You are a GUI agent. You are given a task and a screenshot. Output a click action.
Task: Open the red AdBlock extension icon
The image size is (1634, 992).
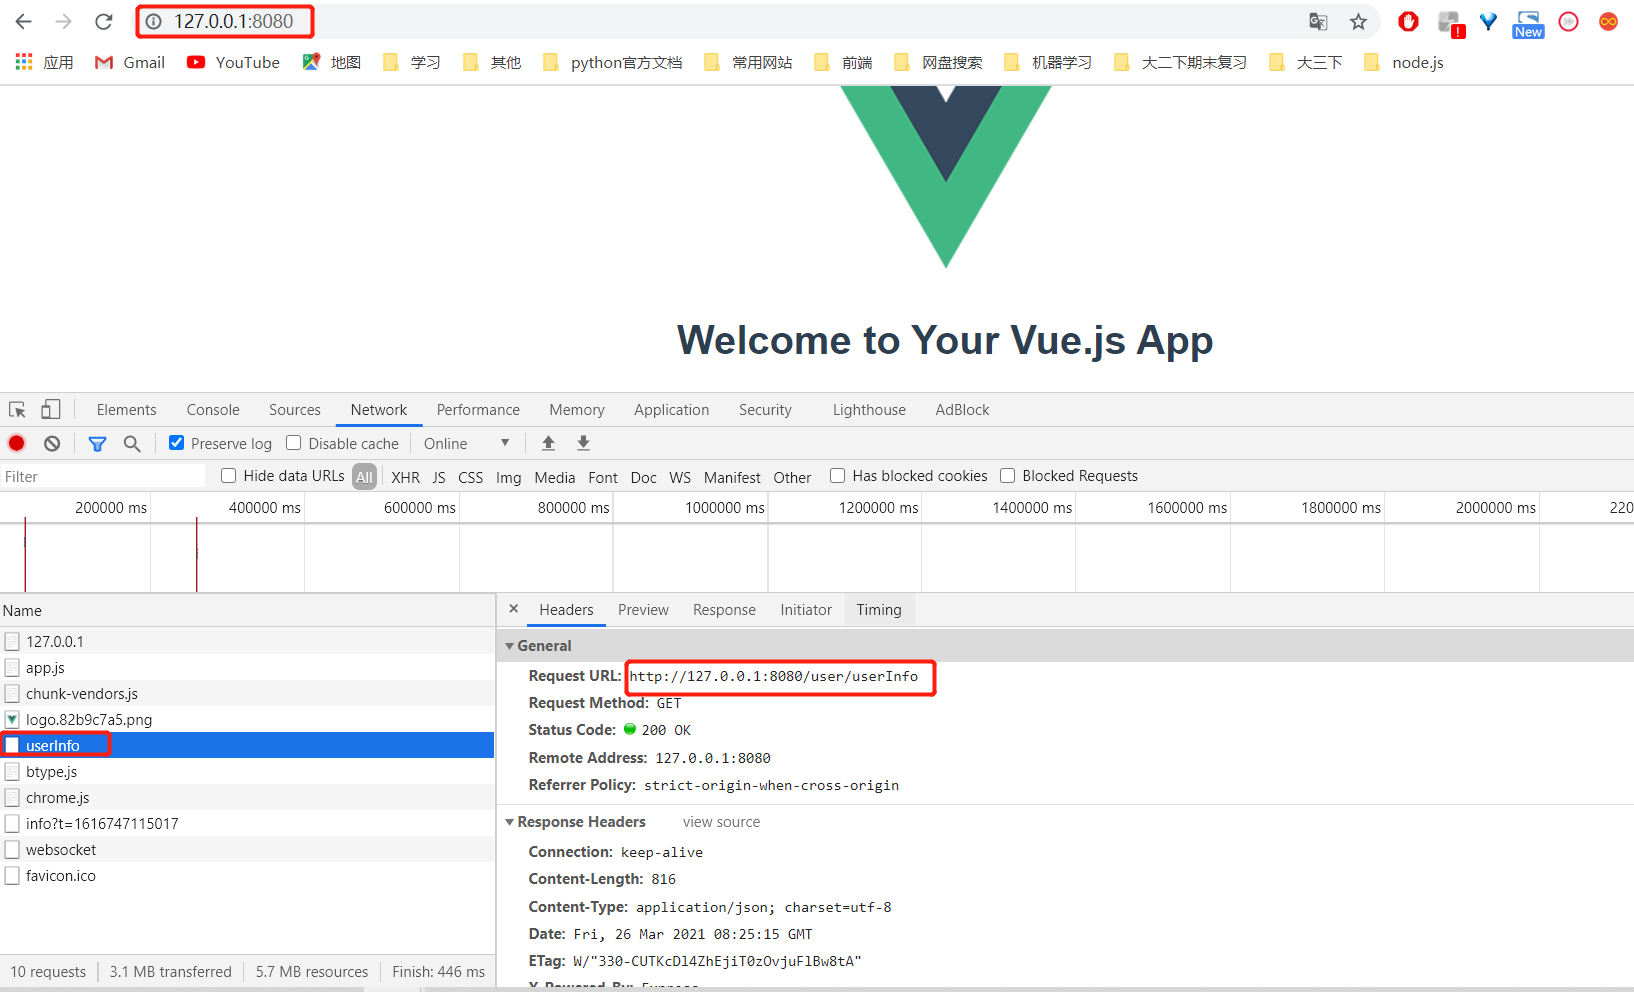click(1408, 21)
